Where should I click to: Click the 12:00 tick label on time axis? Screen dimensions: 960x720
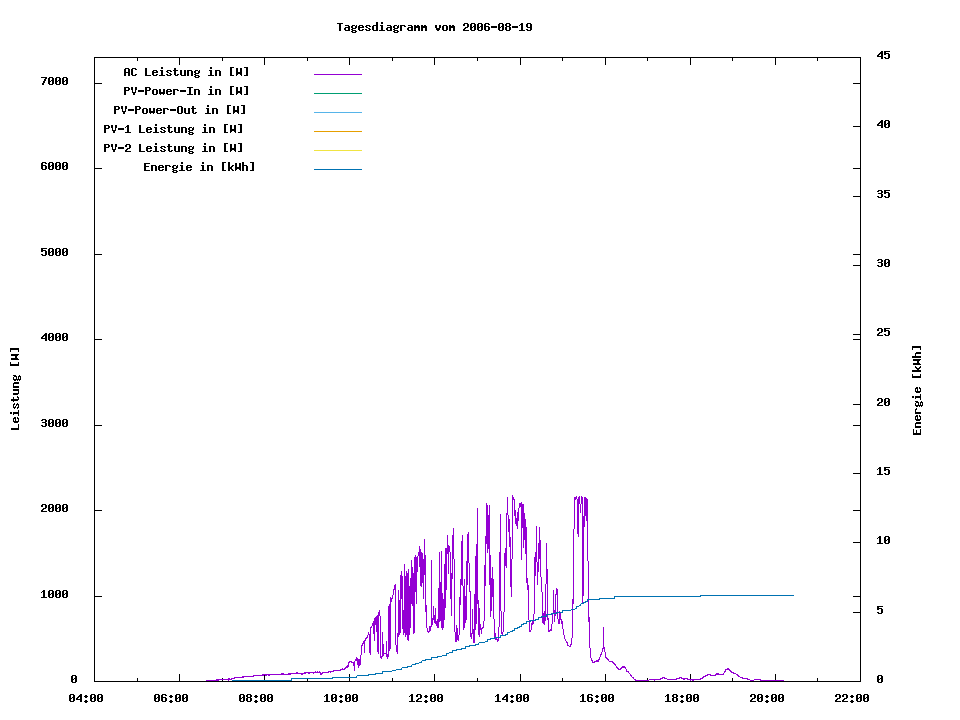tap(426, 698)
